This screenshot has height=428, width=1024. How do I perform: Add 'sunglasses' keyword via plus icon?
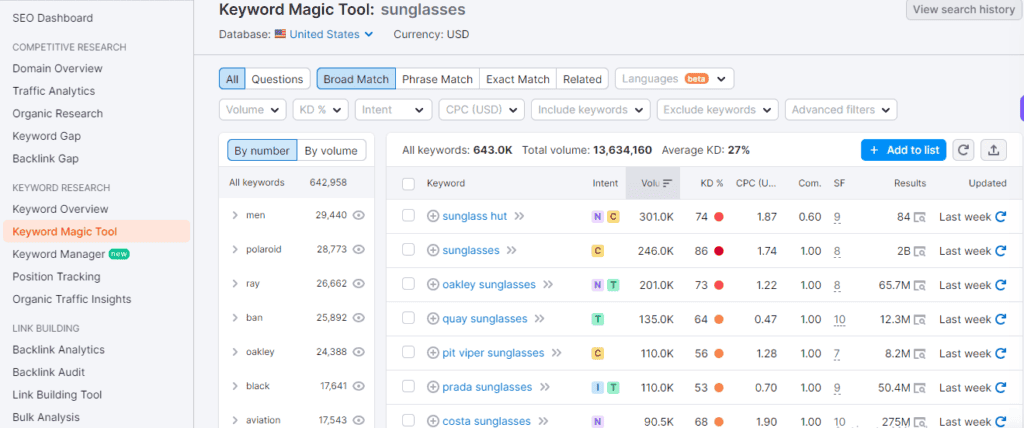(x=433, y=250)
